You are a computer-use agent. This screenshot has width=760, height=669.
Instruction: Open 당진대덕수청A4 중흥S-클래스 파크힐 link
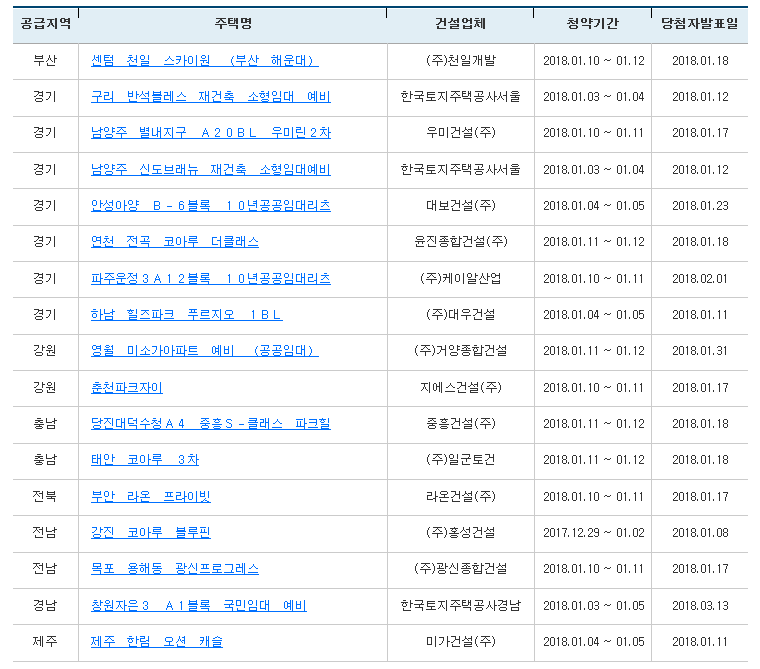click(x=210, y=424)
